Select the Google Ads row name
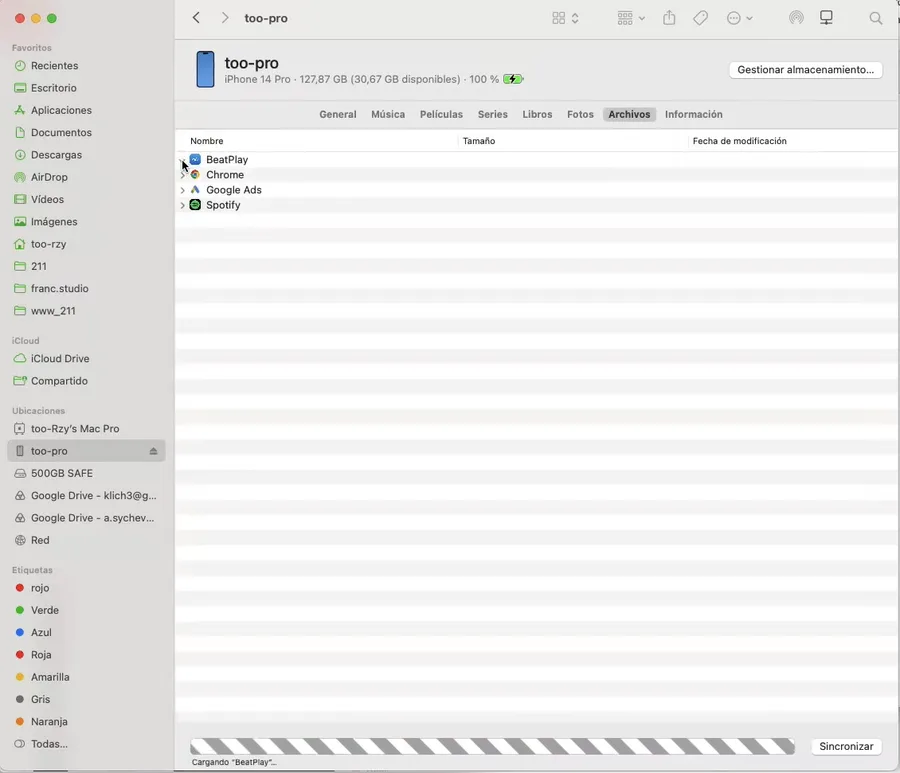The width and height of the screenshot is (900, 773). (234, 190)
